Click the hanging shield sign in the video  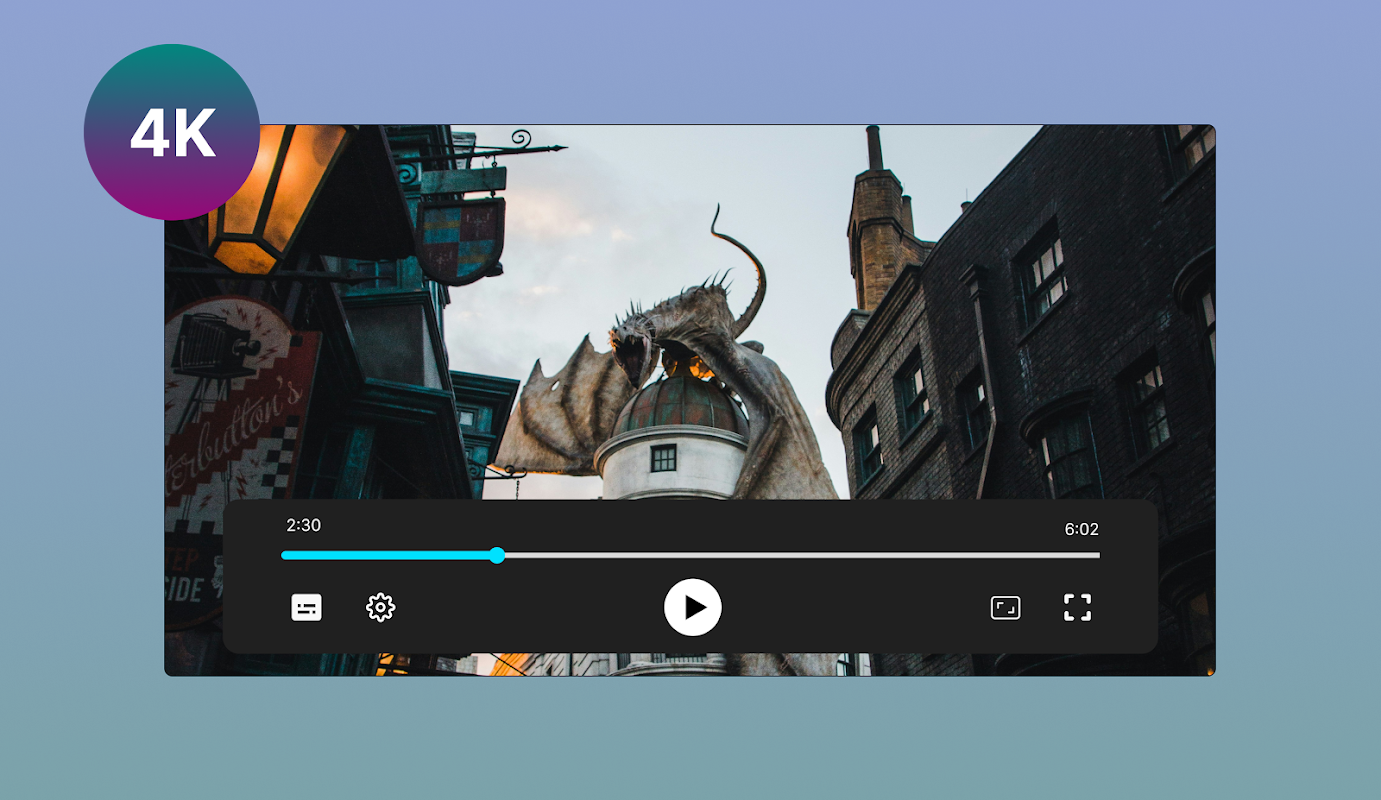point(460,240)
